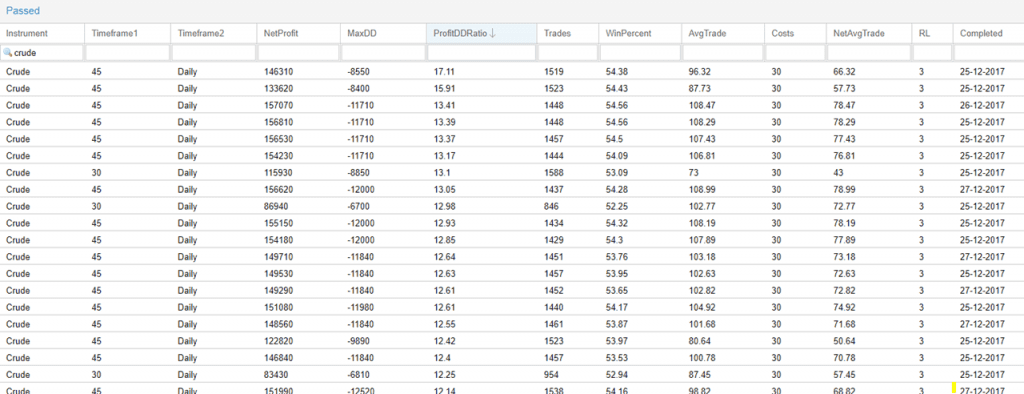The height and width of the screenshot is (394, 1024).
Task: Select ProfitDDRatio value 17.11
Action: tap(443, 72)
